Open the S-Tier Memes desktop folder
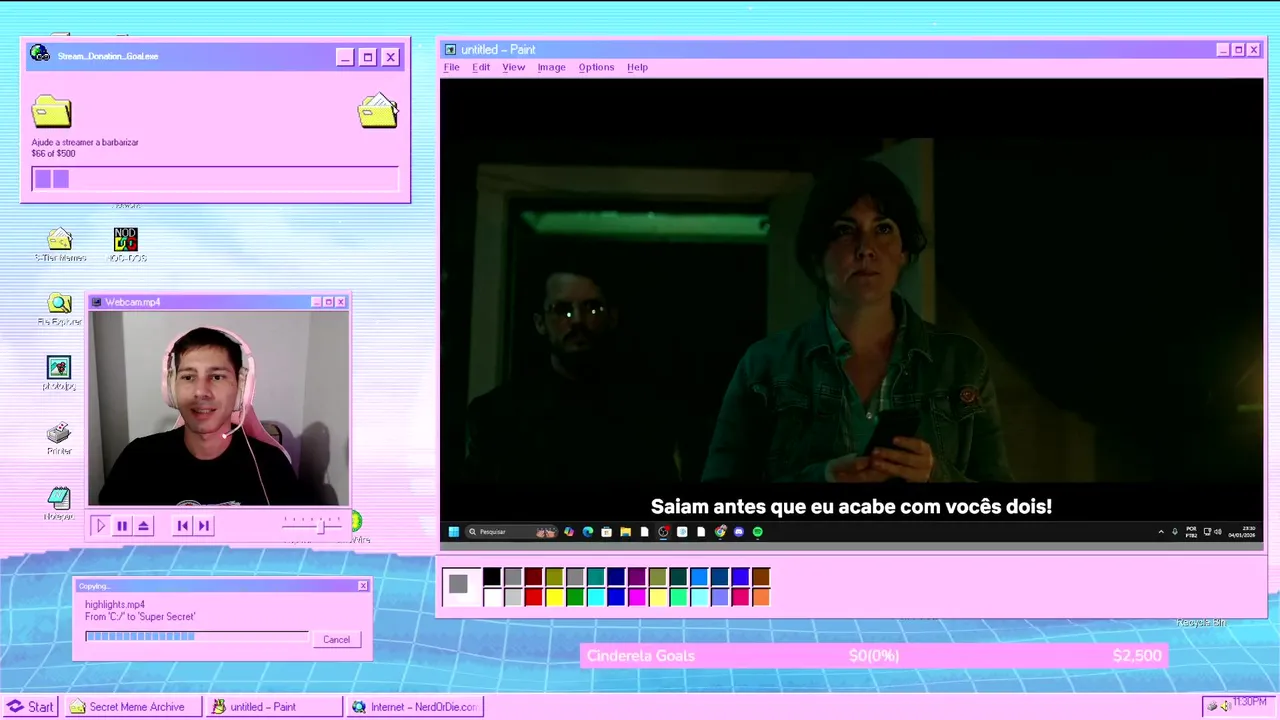This screenshot has width=1280, height=720. (60, 245)
